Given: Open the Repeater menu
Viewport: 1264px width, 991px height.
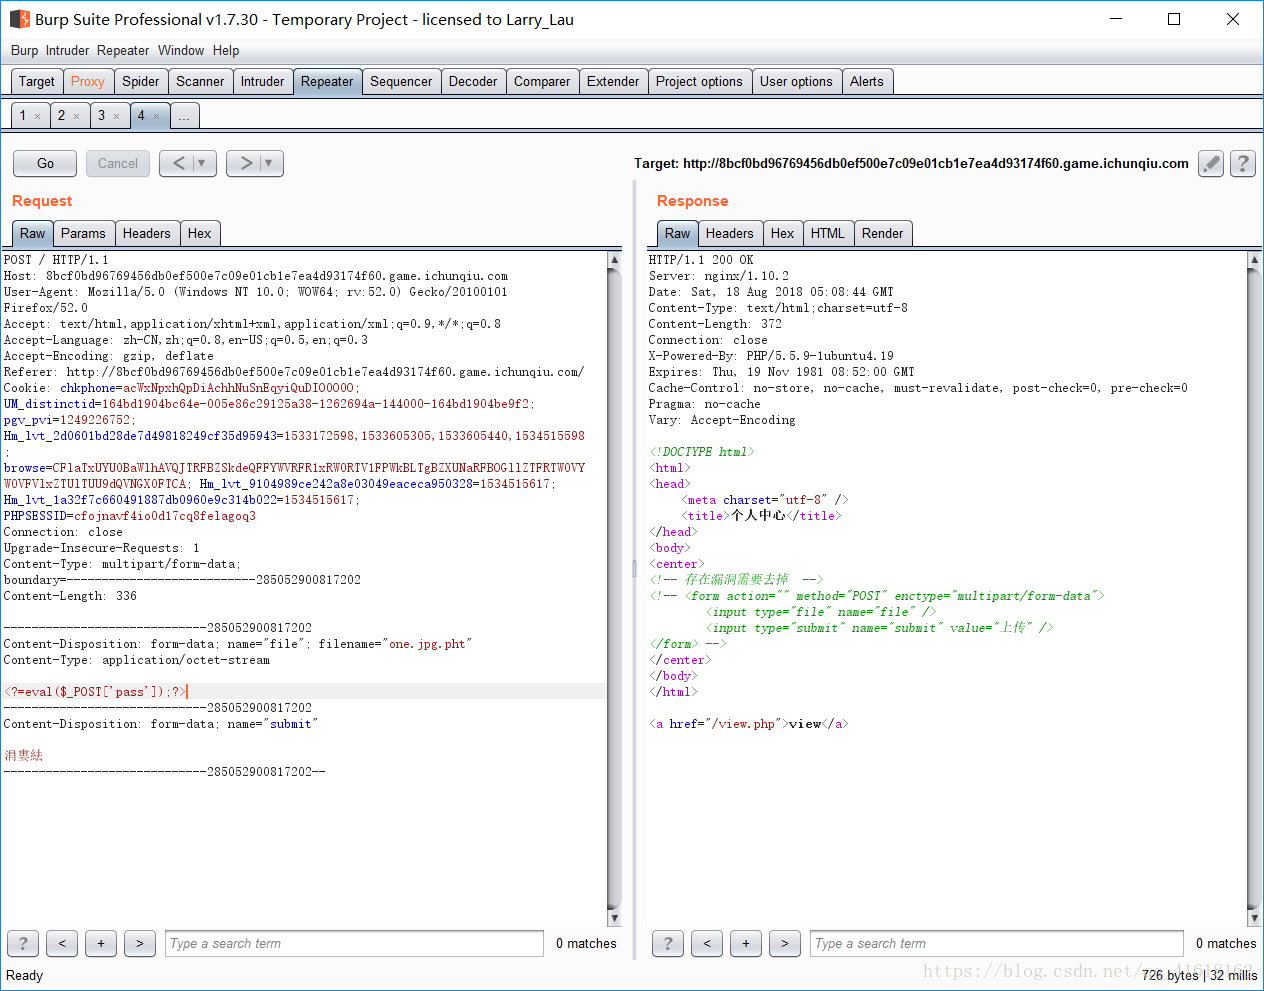Looking at the screenshot, I should [123, 50].
